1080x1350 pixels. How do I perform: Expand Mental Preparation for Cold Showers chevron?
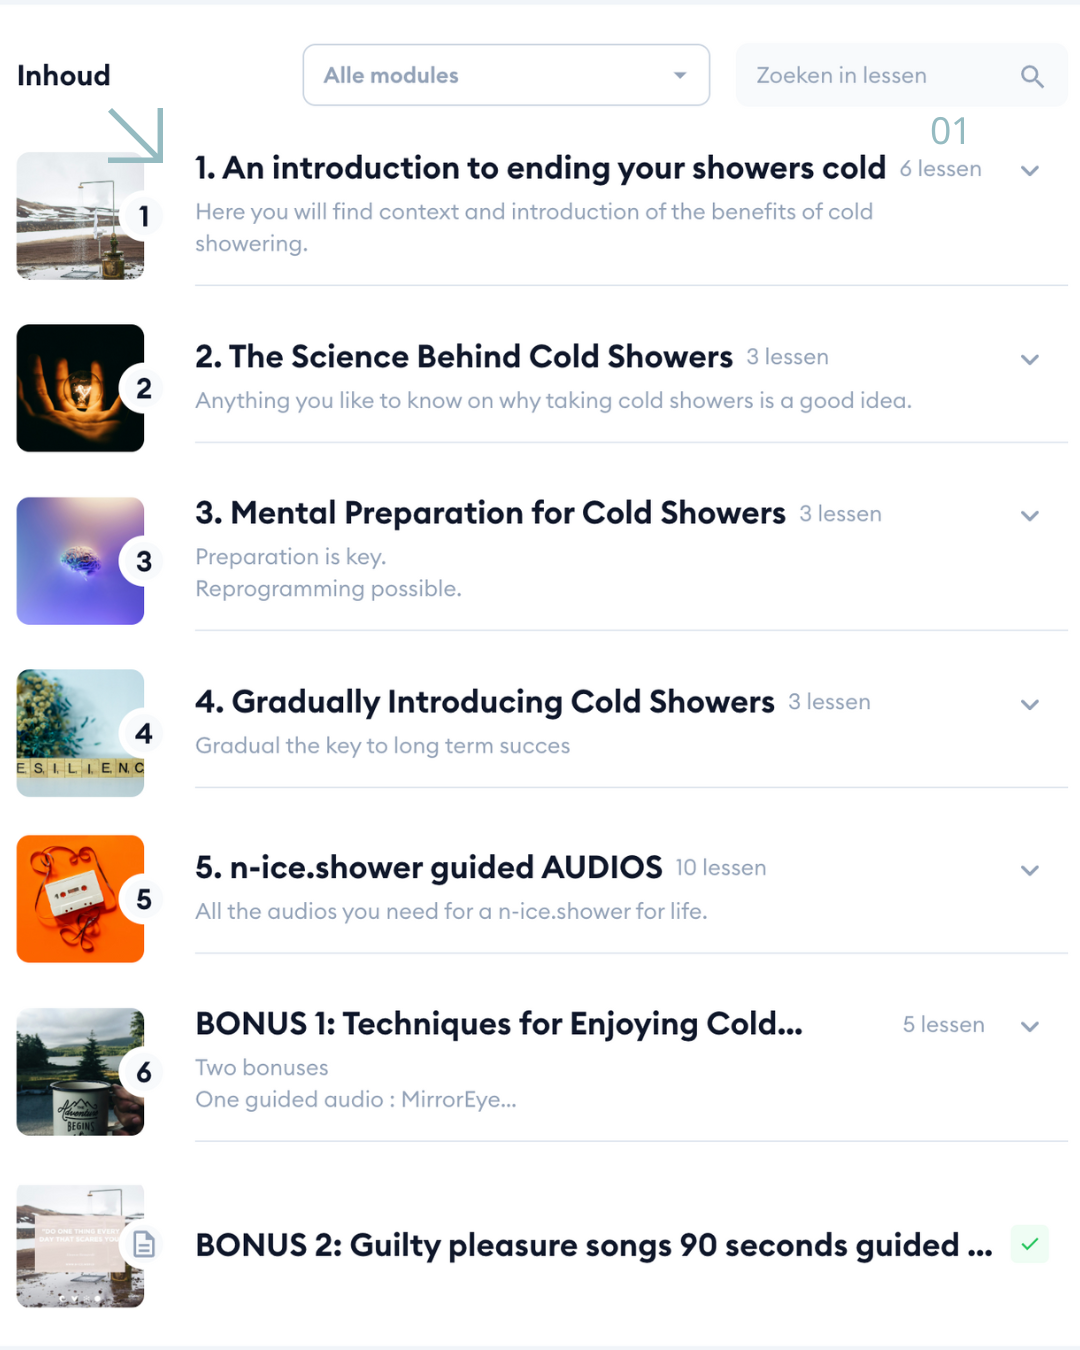click(x=1030, y=516)
